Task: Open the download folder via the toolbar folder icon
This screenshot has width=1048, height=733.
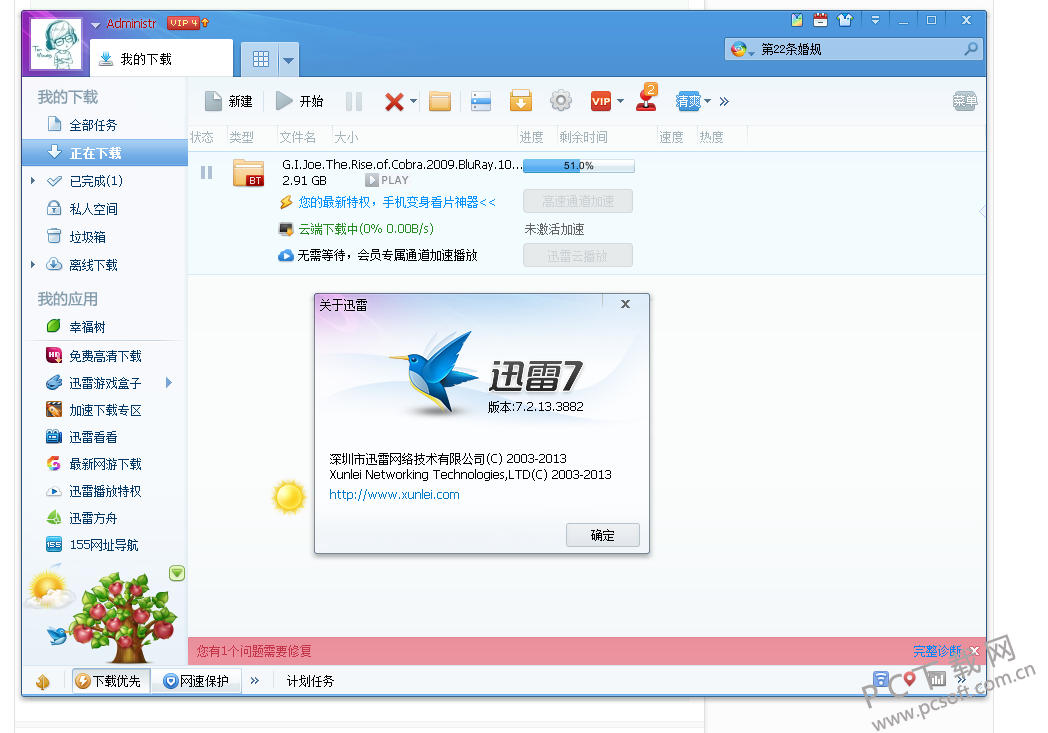Action: pos(440,102)
